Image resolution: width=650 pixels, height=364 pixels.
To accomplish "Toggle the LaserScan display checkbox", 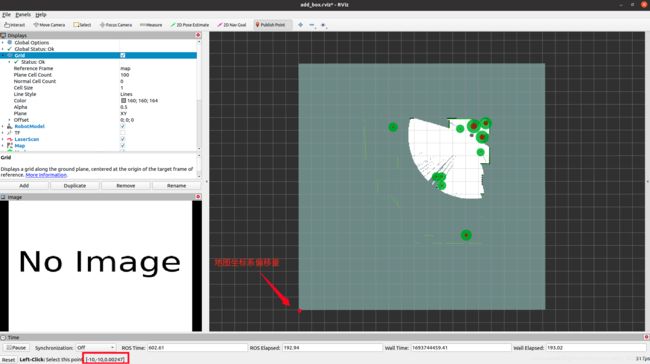I will [122, 139].
